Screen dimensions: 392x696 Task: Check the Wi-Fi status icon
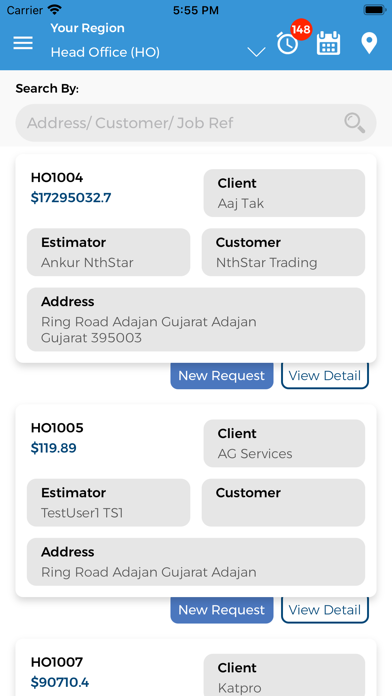[x=55, y=10]
